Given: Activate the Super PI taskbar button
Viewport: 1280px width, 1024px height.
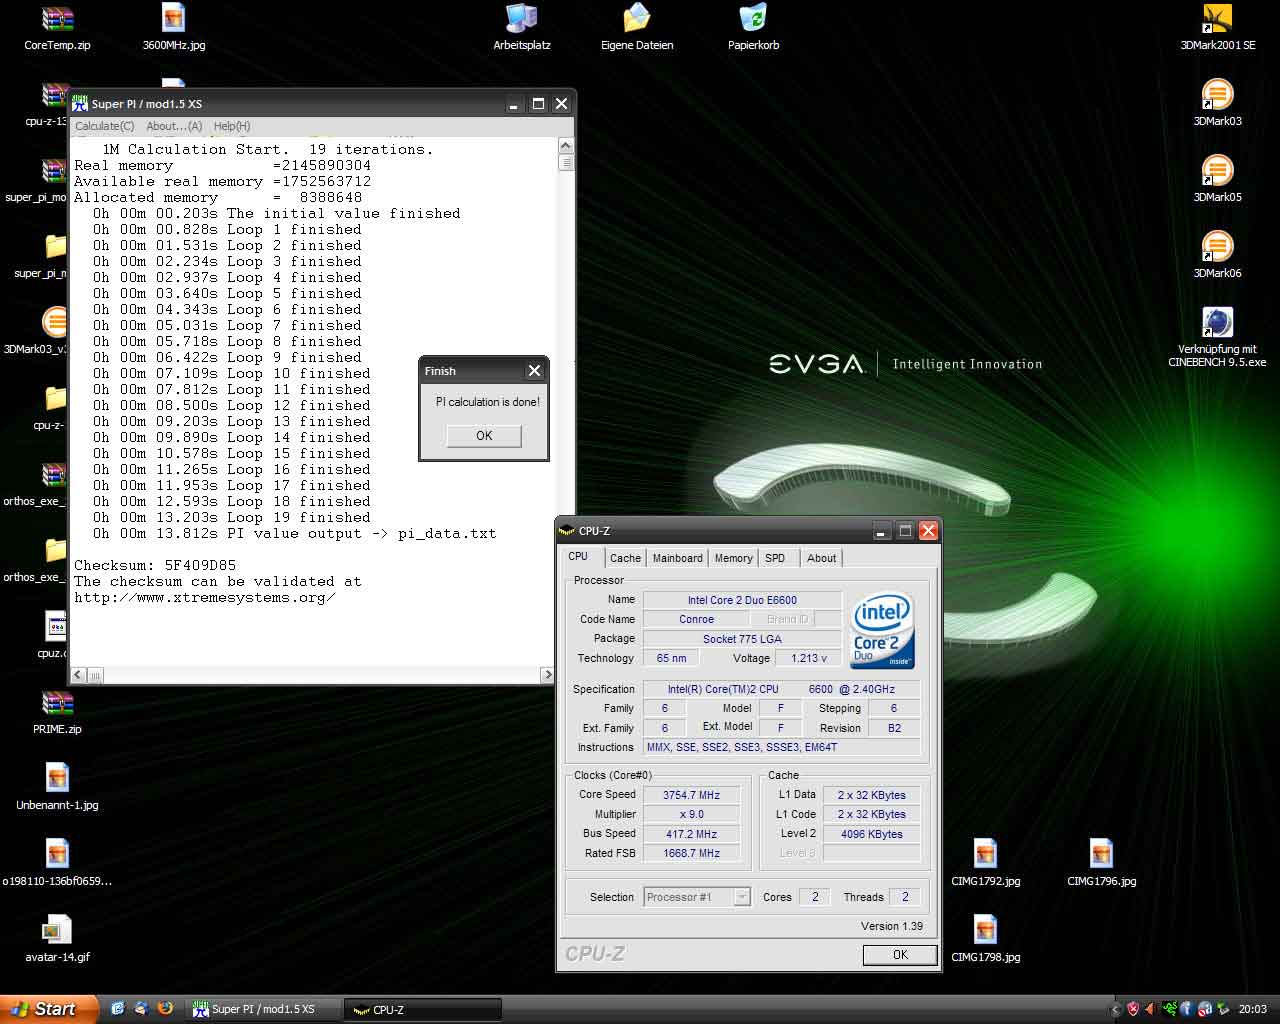Looking at the screenshot, I should coord(264,1009).
